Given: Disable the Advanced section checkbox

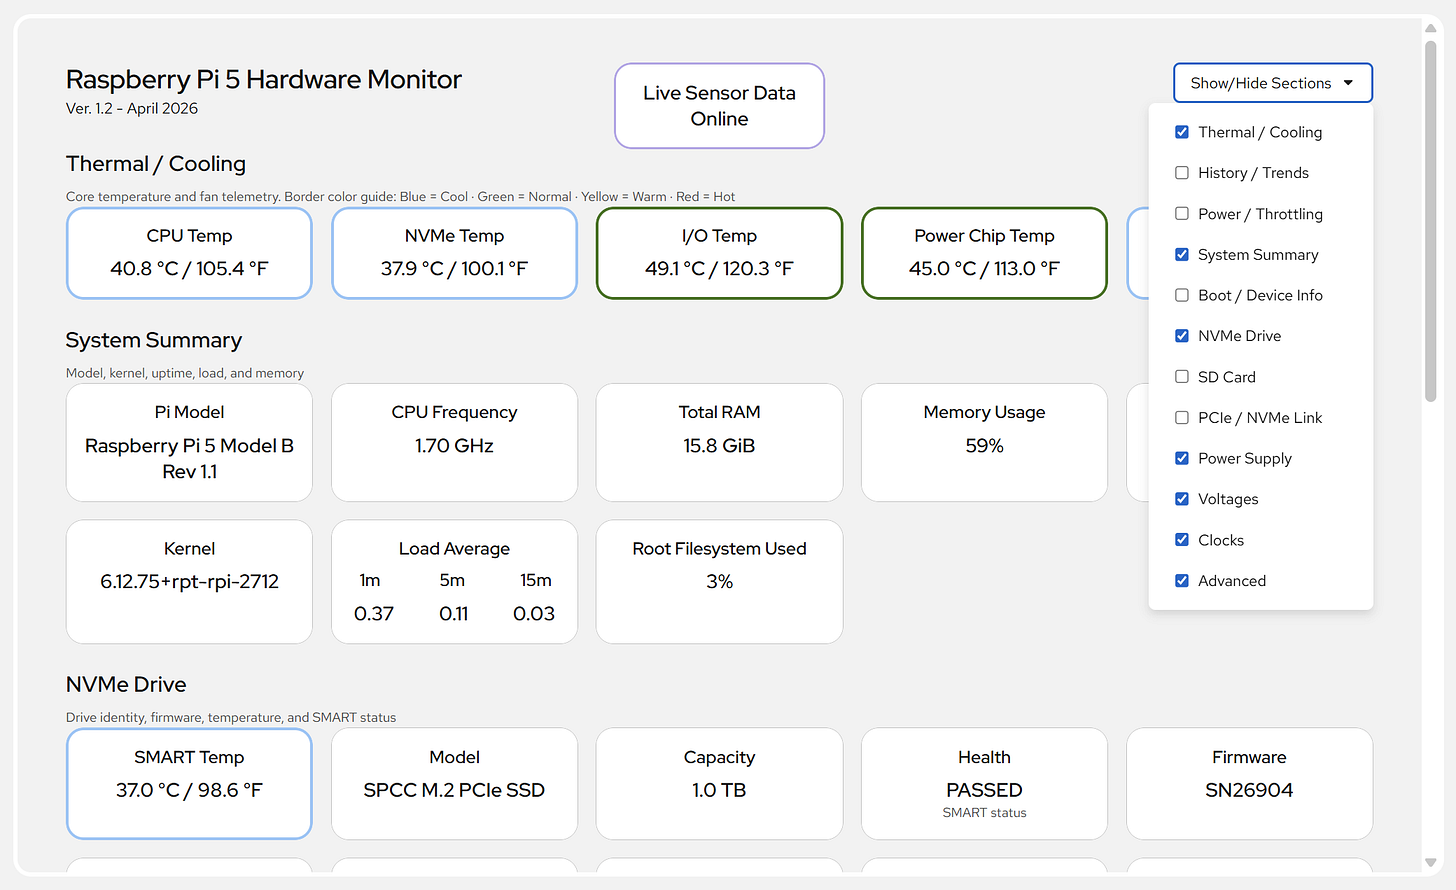Looking at the screenshot, I should point(1182,581).
